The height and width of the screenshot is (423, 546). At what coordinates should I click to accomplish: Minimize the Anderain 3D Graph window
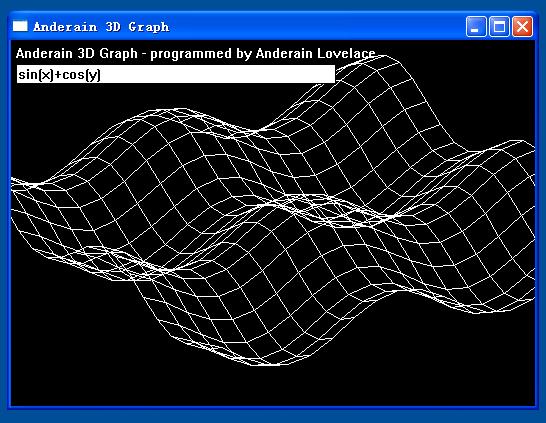476,26
